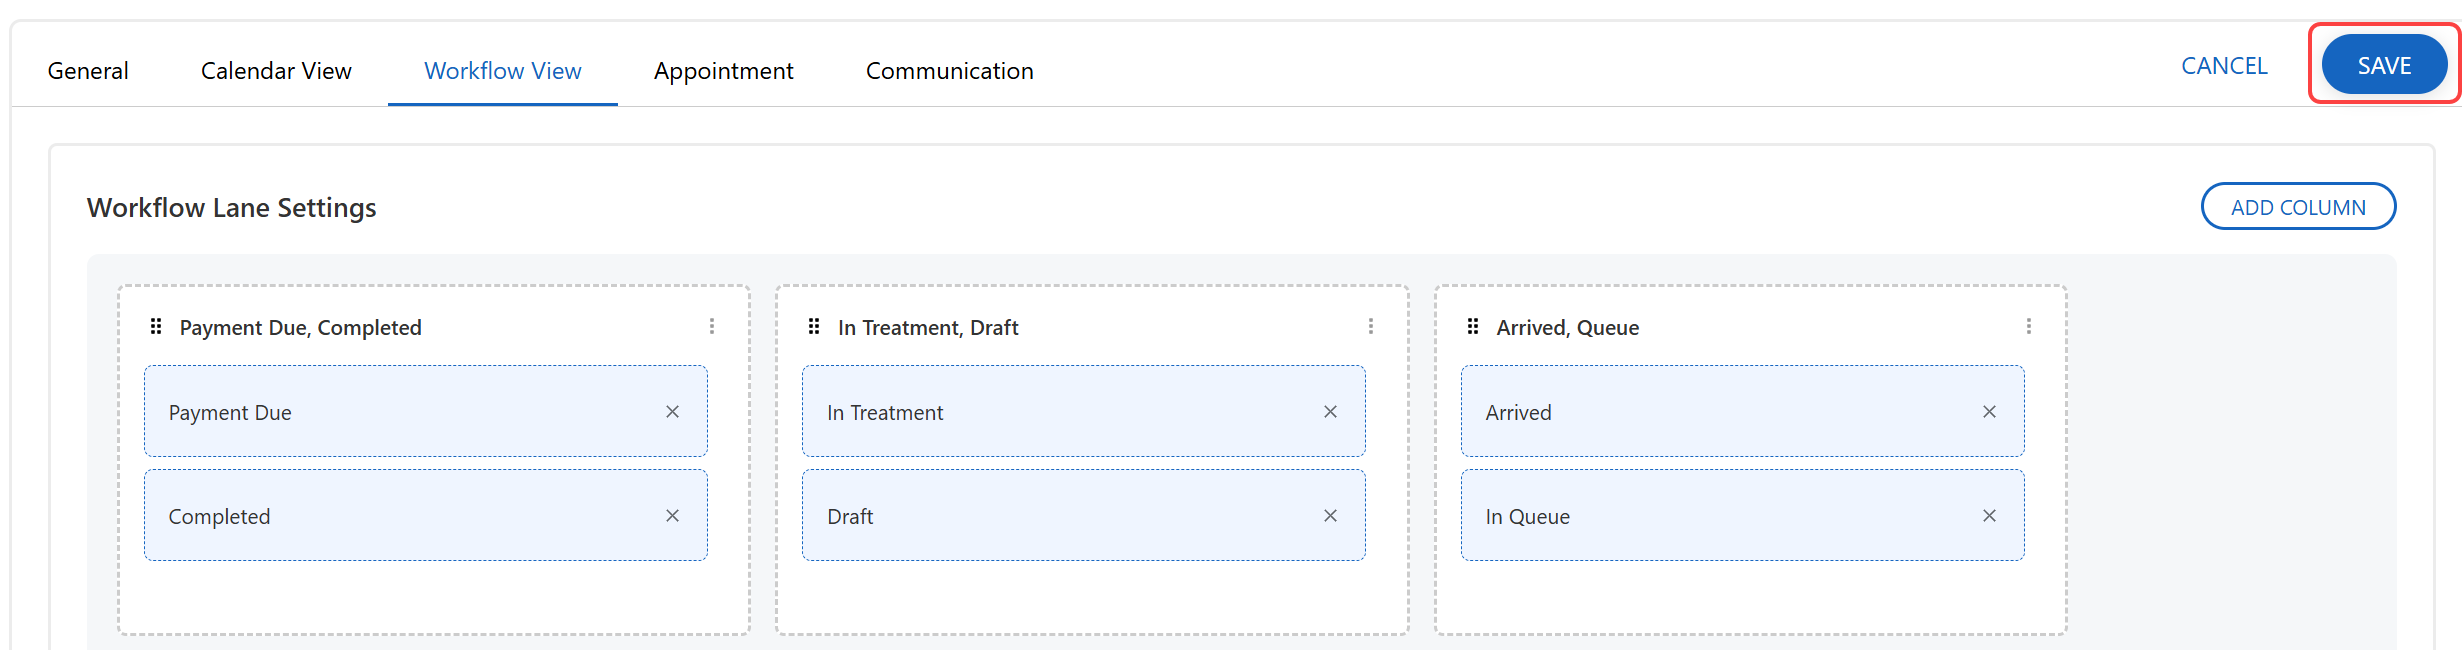Remove Draft status from second column
The height and width of the screenshot is (650, 2462).
[x=1330, y=516]
